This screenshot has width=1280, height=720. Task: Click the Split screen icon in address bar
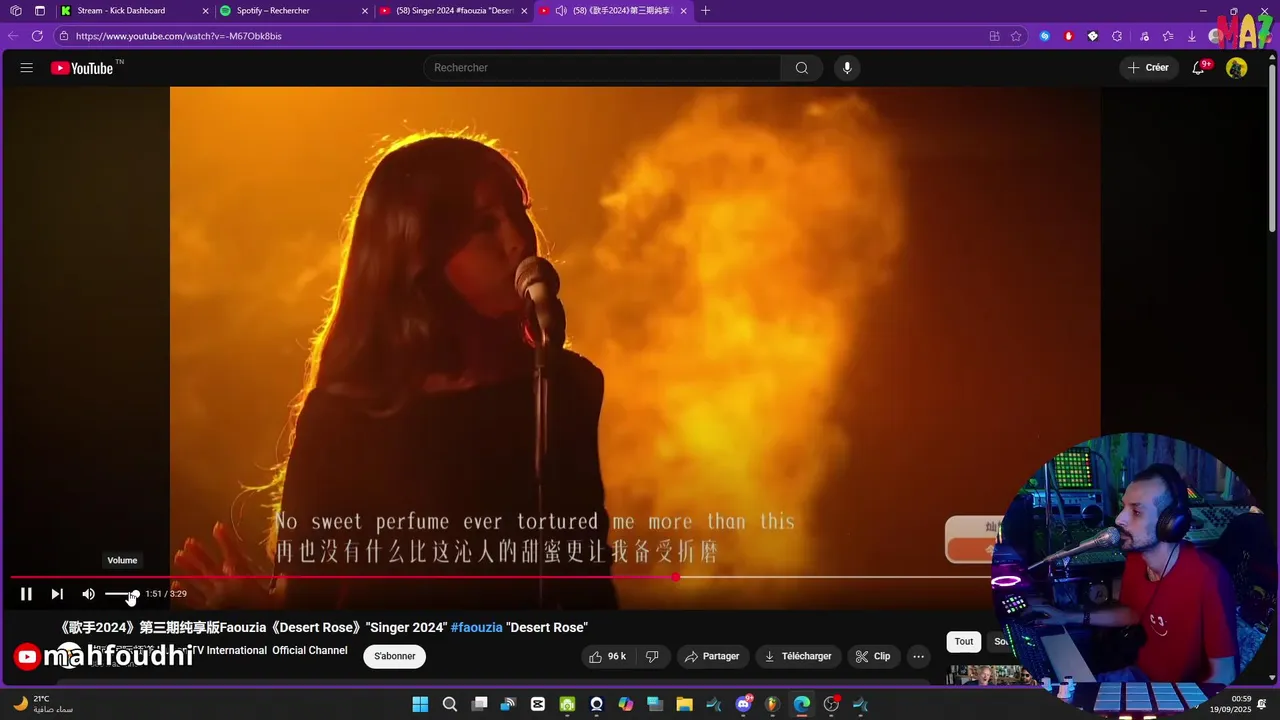pyautogui.click(x=994, y=36)
